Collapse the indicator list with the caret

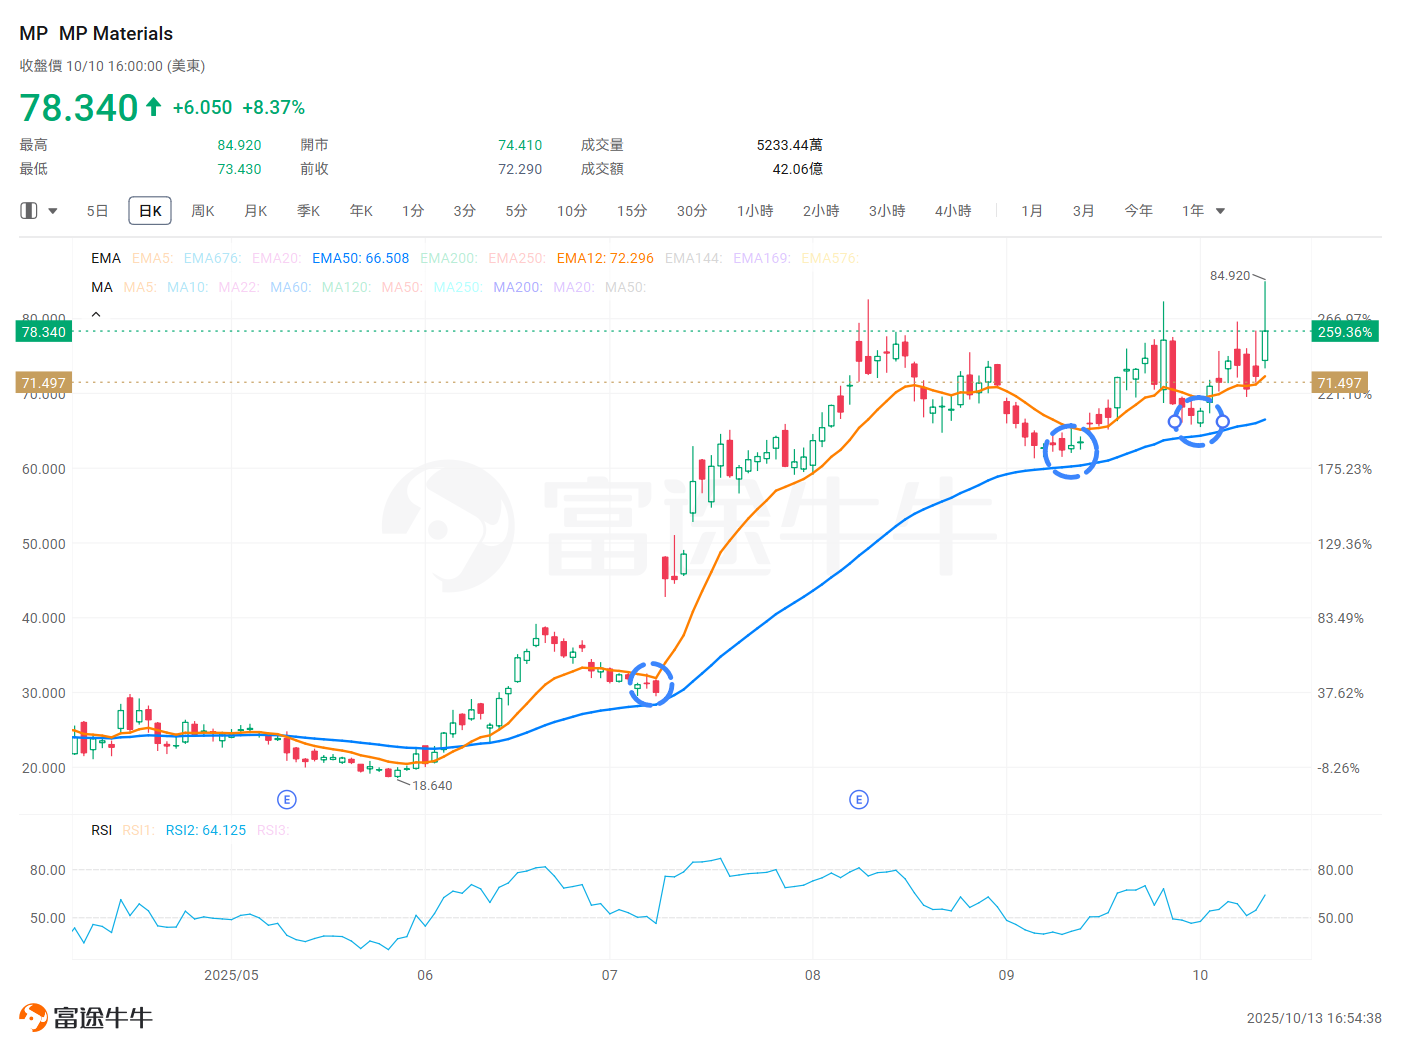pyautogui.click(x=96, y=314)
